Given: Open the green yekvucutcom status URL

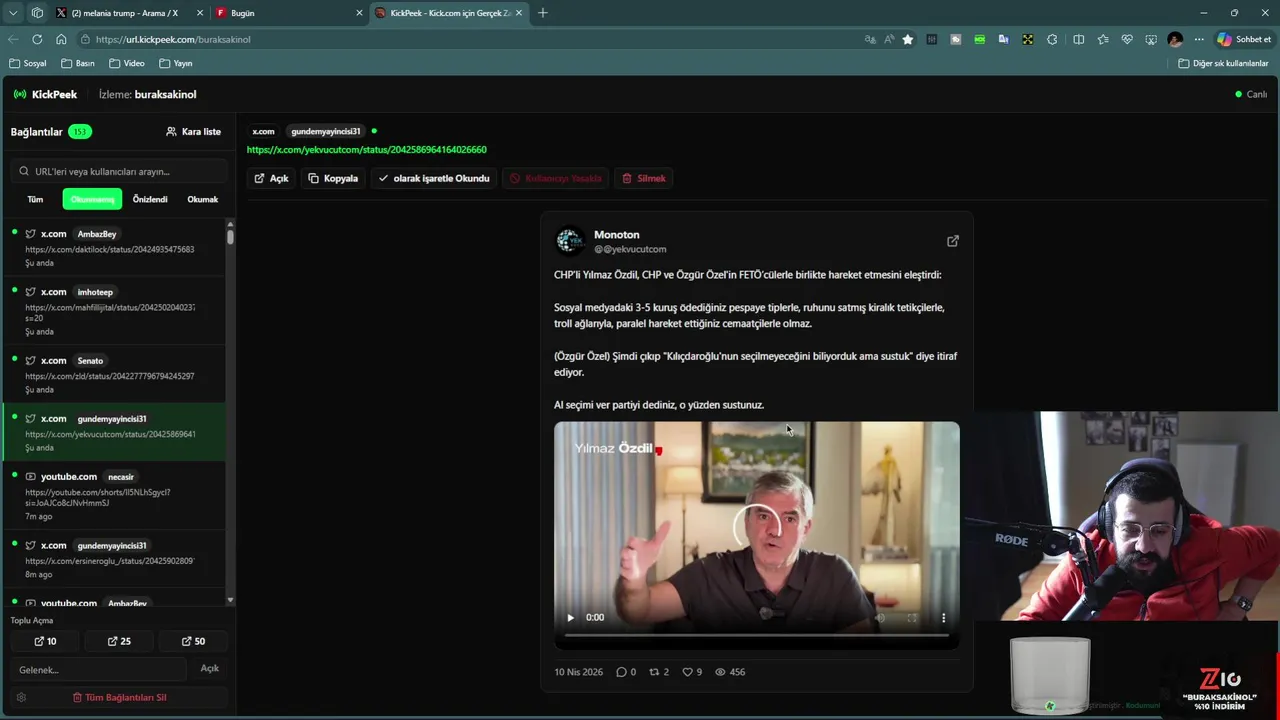Looking at the screenshot, I should 366,149.
